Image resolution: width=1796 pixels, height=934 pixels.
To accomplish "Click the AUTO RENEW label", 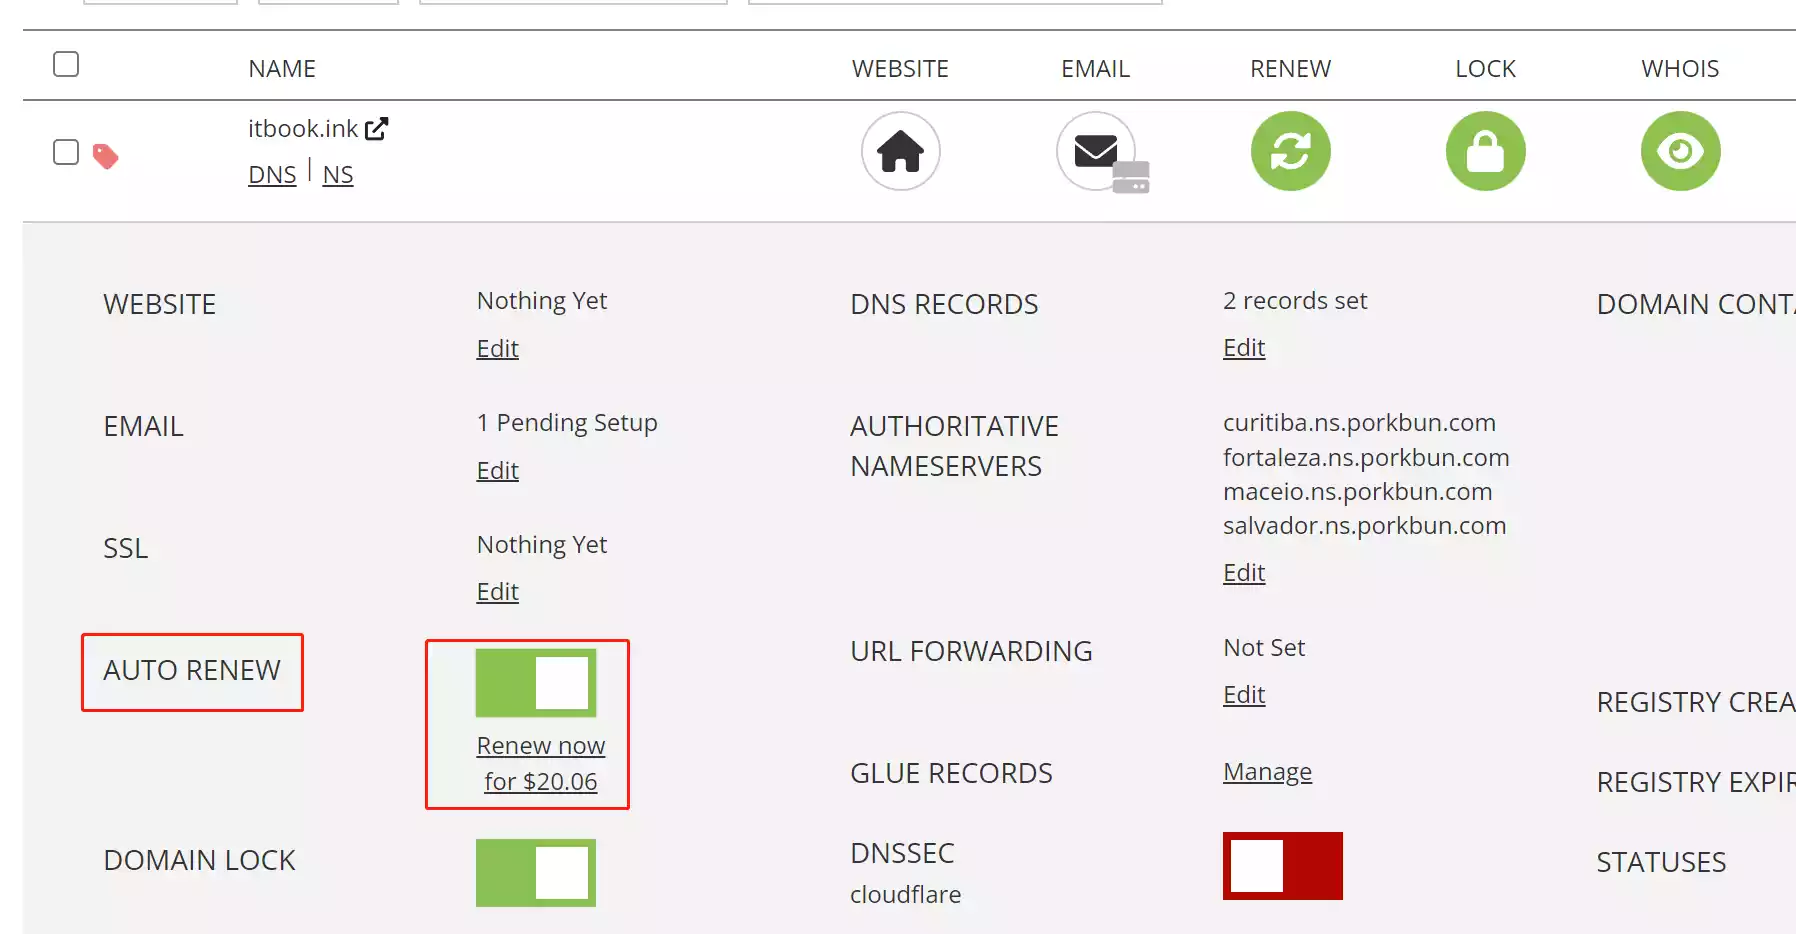I will click(192, 670).
